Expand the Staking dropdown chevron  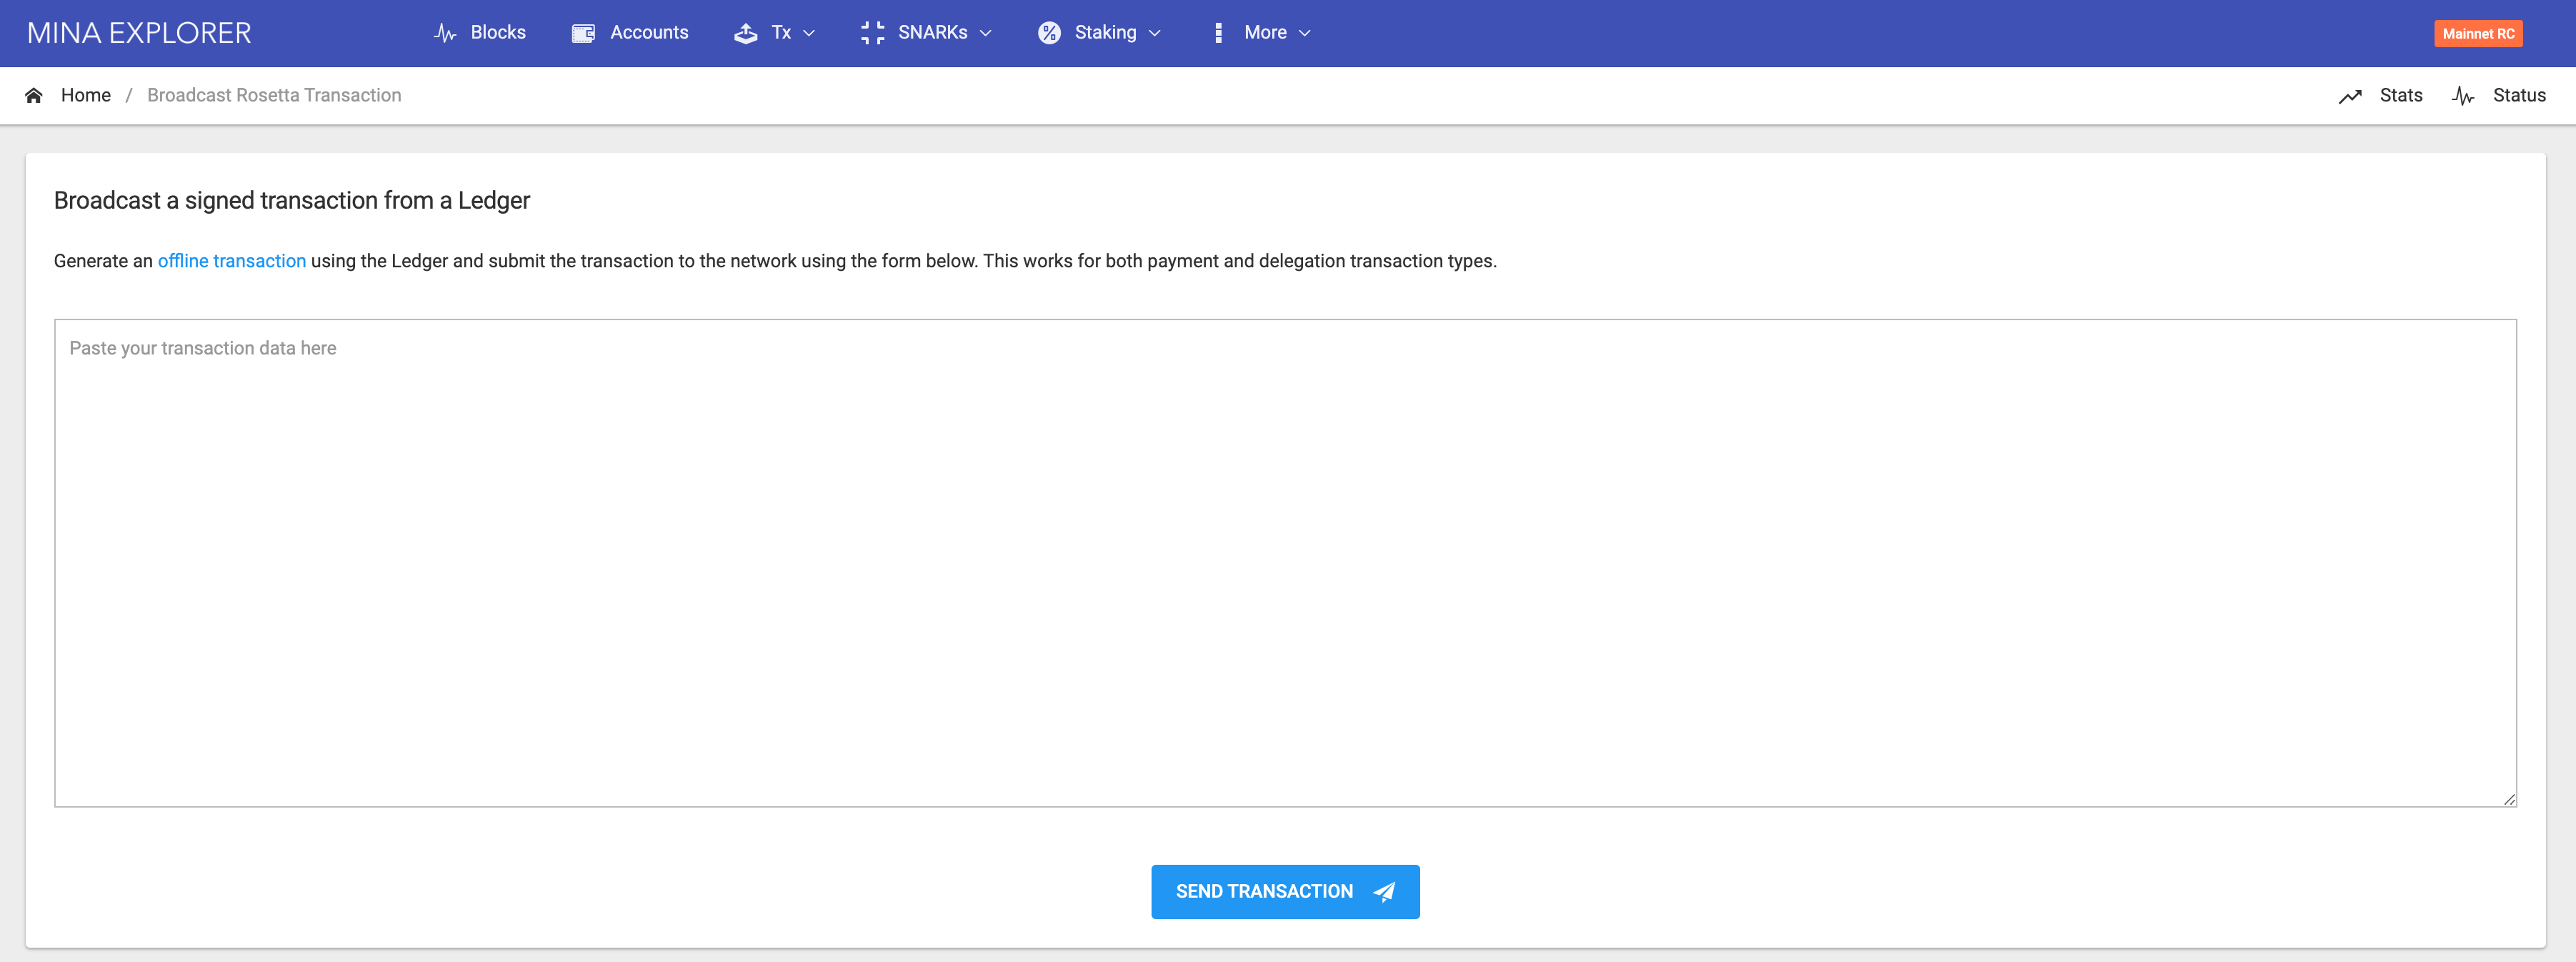point(1155,33)
